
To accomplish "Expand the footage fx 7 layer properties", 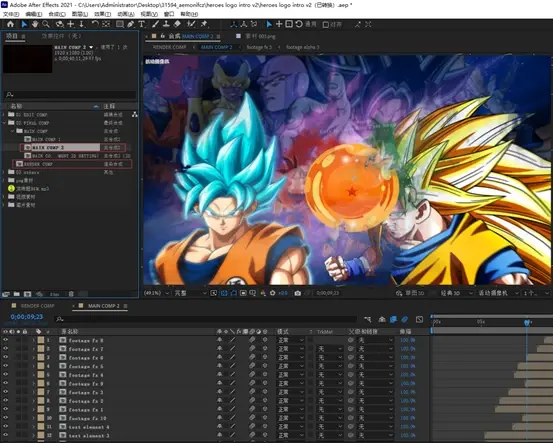I will click(x=34, y=349).
